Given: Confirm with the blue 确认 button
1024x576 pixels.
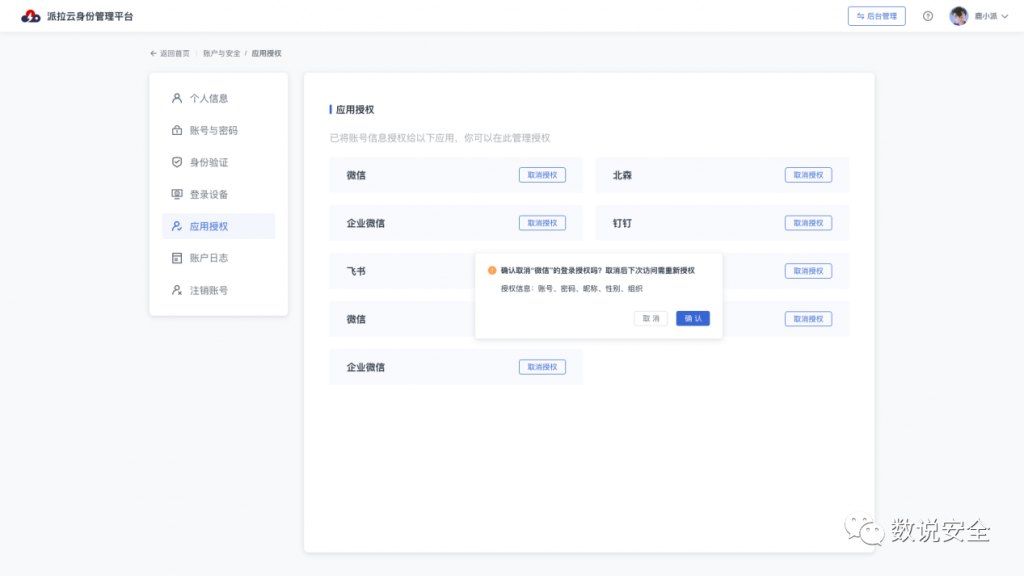Looking at the screenshot, I should pyautogui.click(x=693, y=319).
